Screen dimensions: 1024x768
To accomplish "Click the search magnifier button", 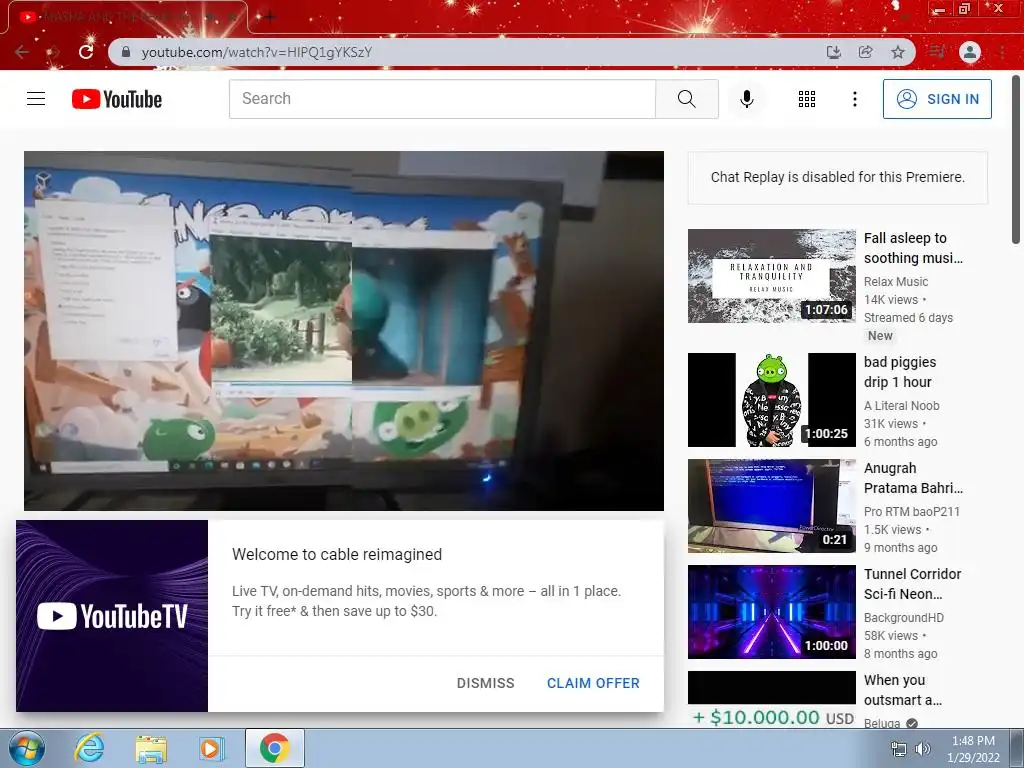I will point(686,99).
